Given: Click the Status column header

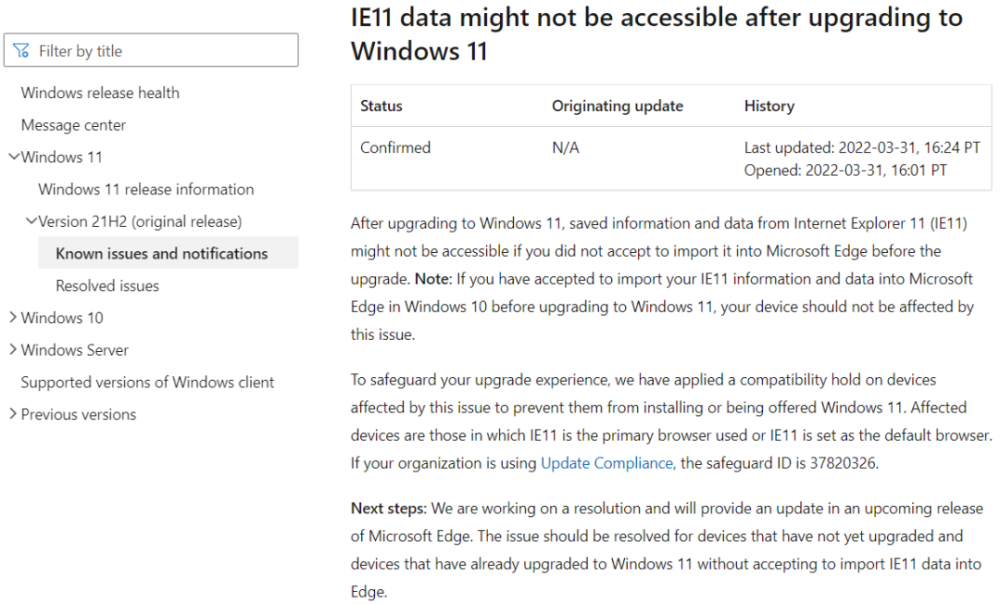Looking at the screenshot, I should point(381,106).
